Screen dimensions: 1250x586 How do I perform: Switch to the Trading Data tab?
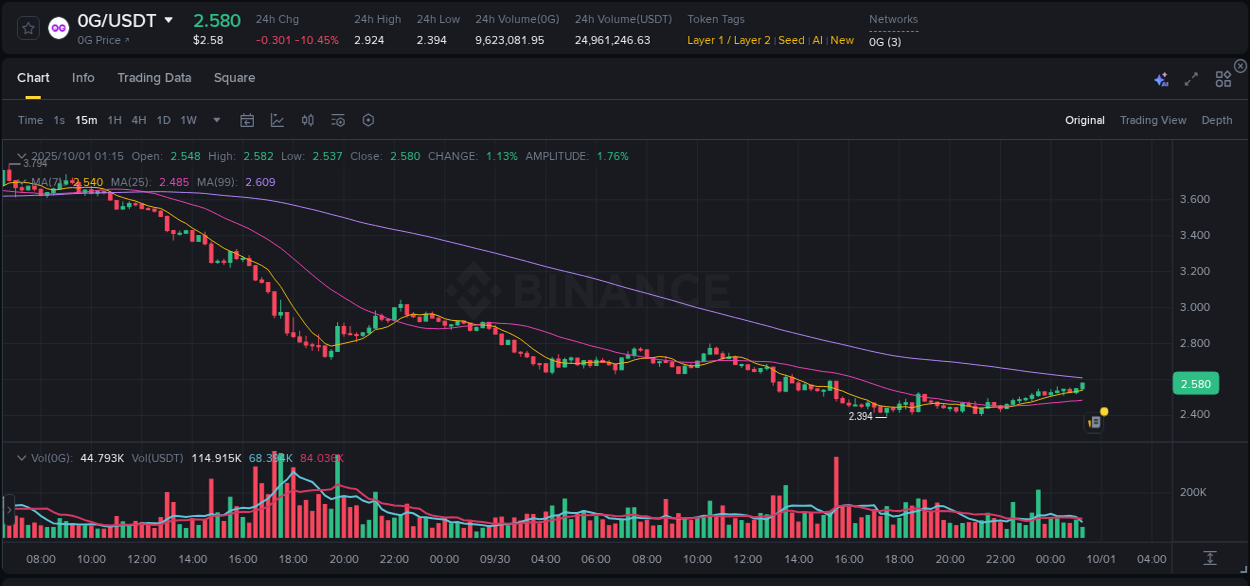click(x=154, y=78)
